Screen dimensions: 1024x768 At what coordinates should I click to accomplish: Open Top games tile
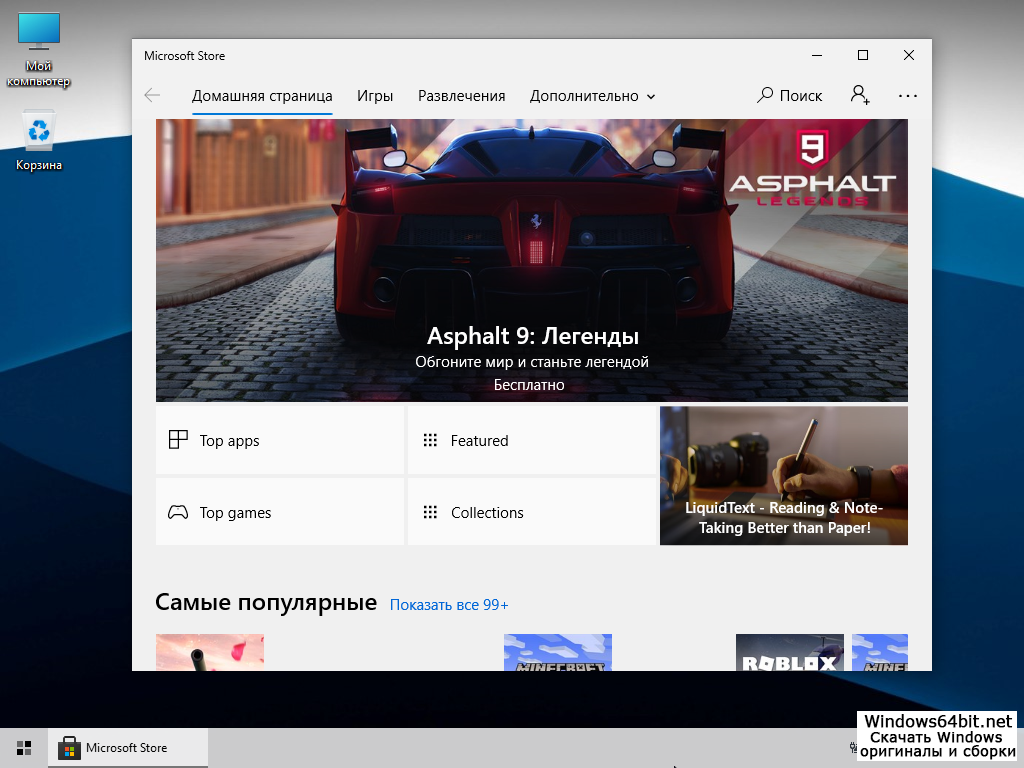[280, 512]
